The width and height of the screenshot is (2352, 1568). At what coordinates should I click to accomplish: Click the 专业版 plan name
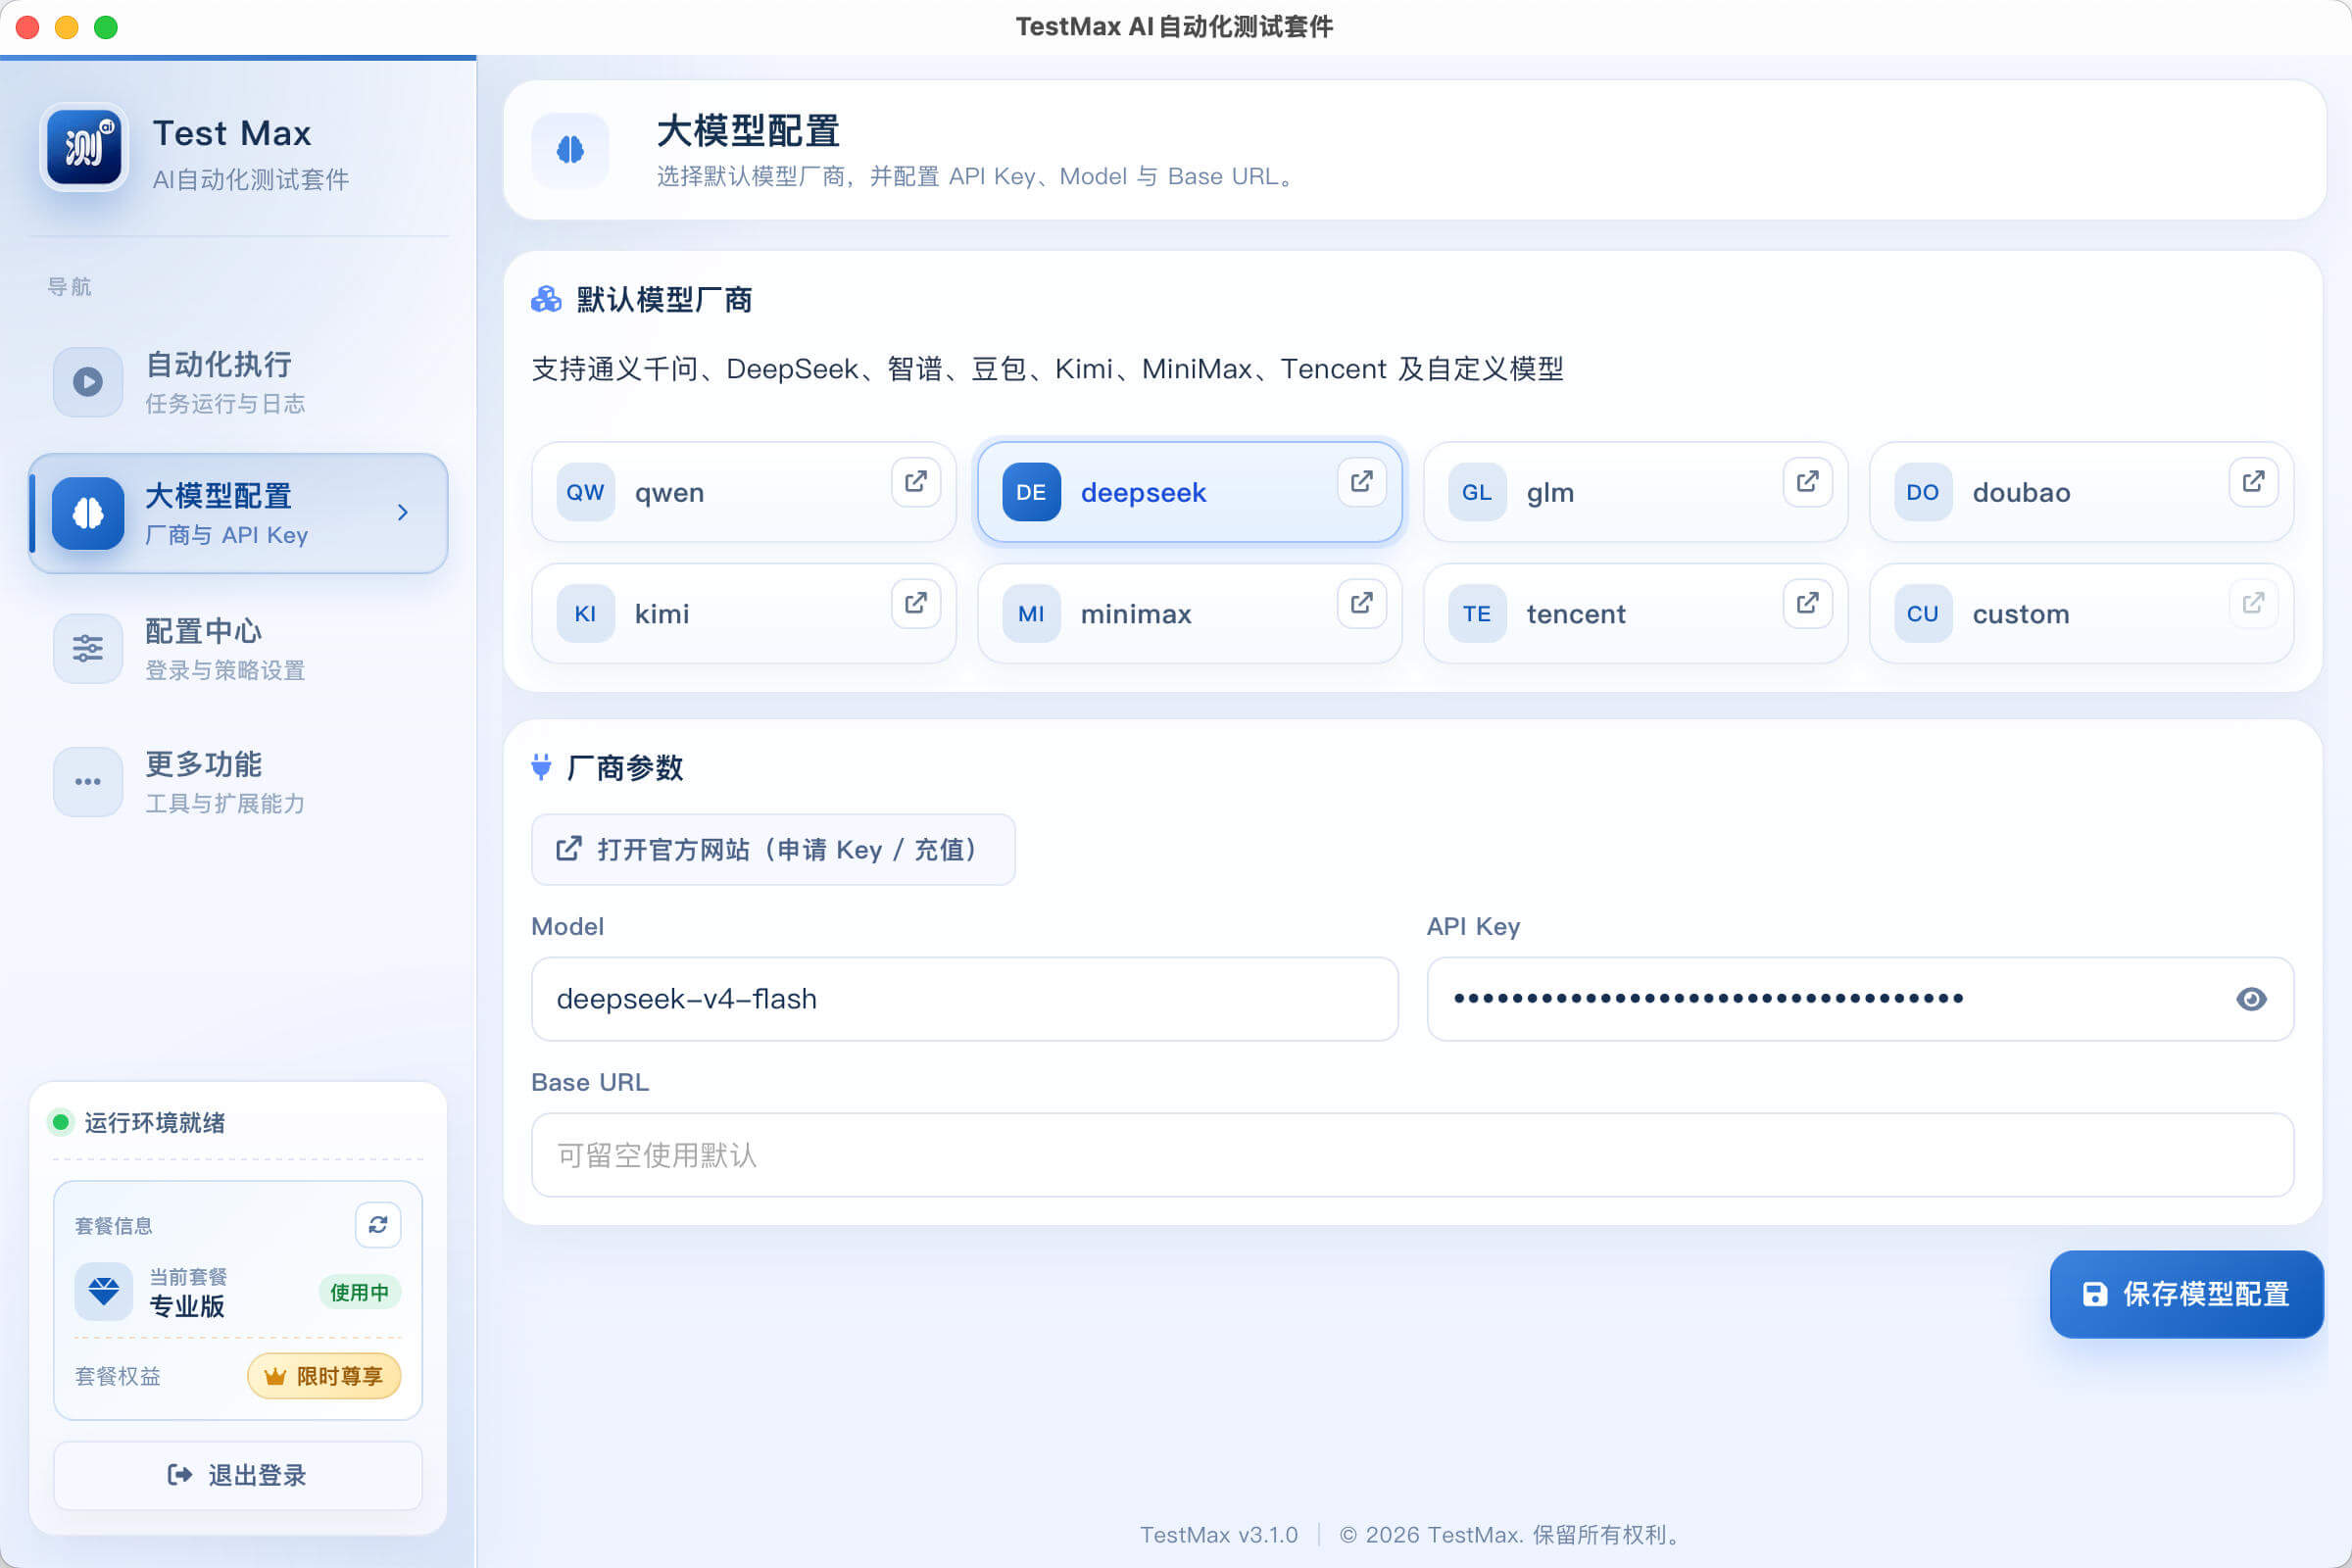point(187,1306)
